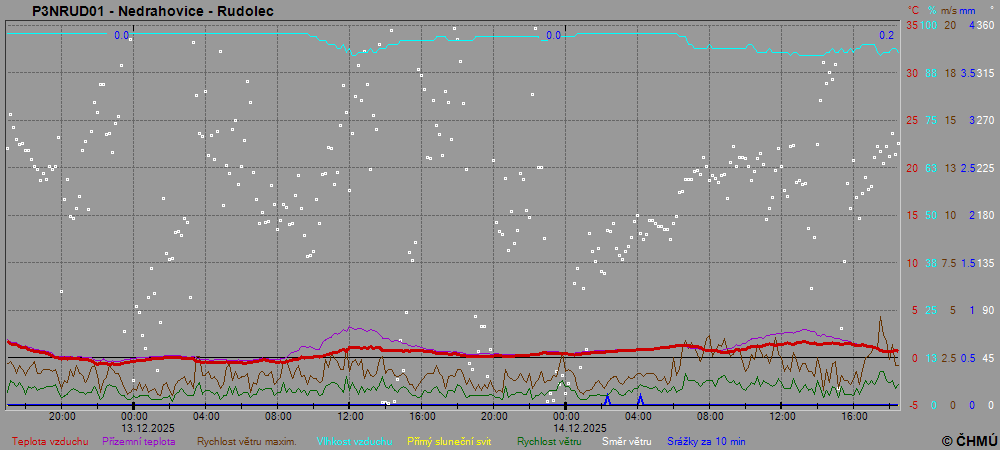Click the © ČHMÚ copyright text
This screenshot has width=1000, height=450.
(x=969, y=441)
